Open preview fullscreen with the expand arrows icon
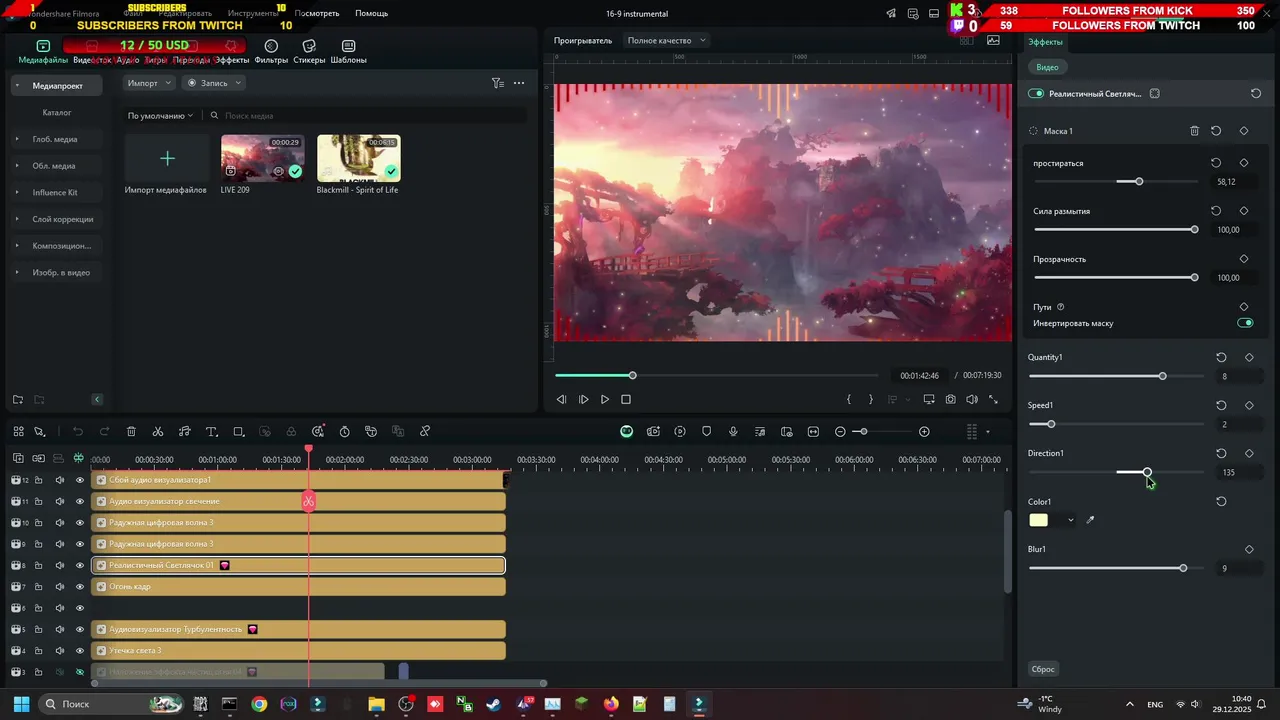 point(993,399)
